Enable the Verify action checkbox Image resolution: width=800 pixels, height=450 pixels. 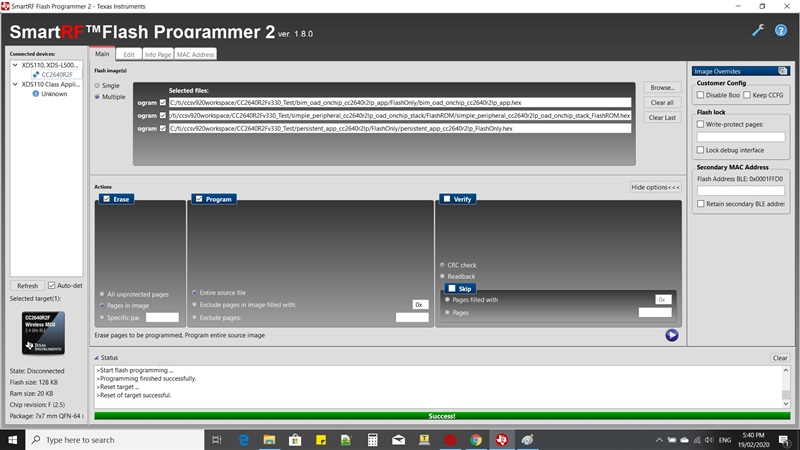tap(447, 199)
